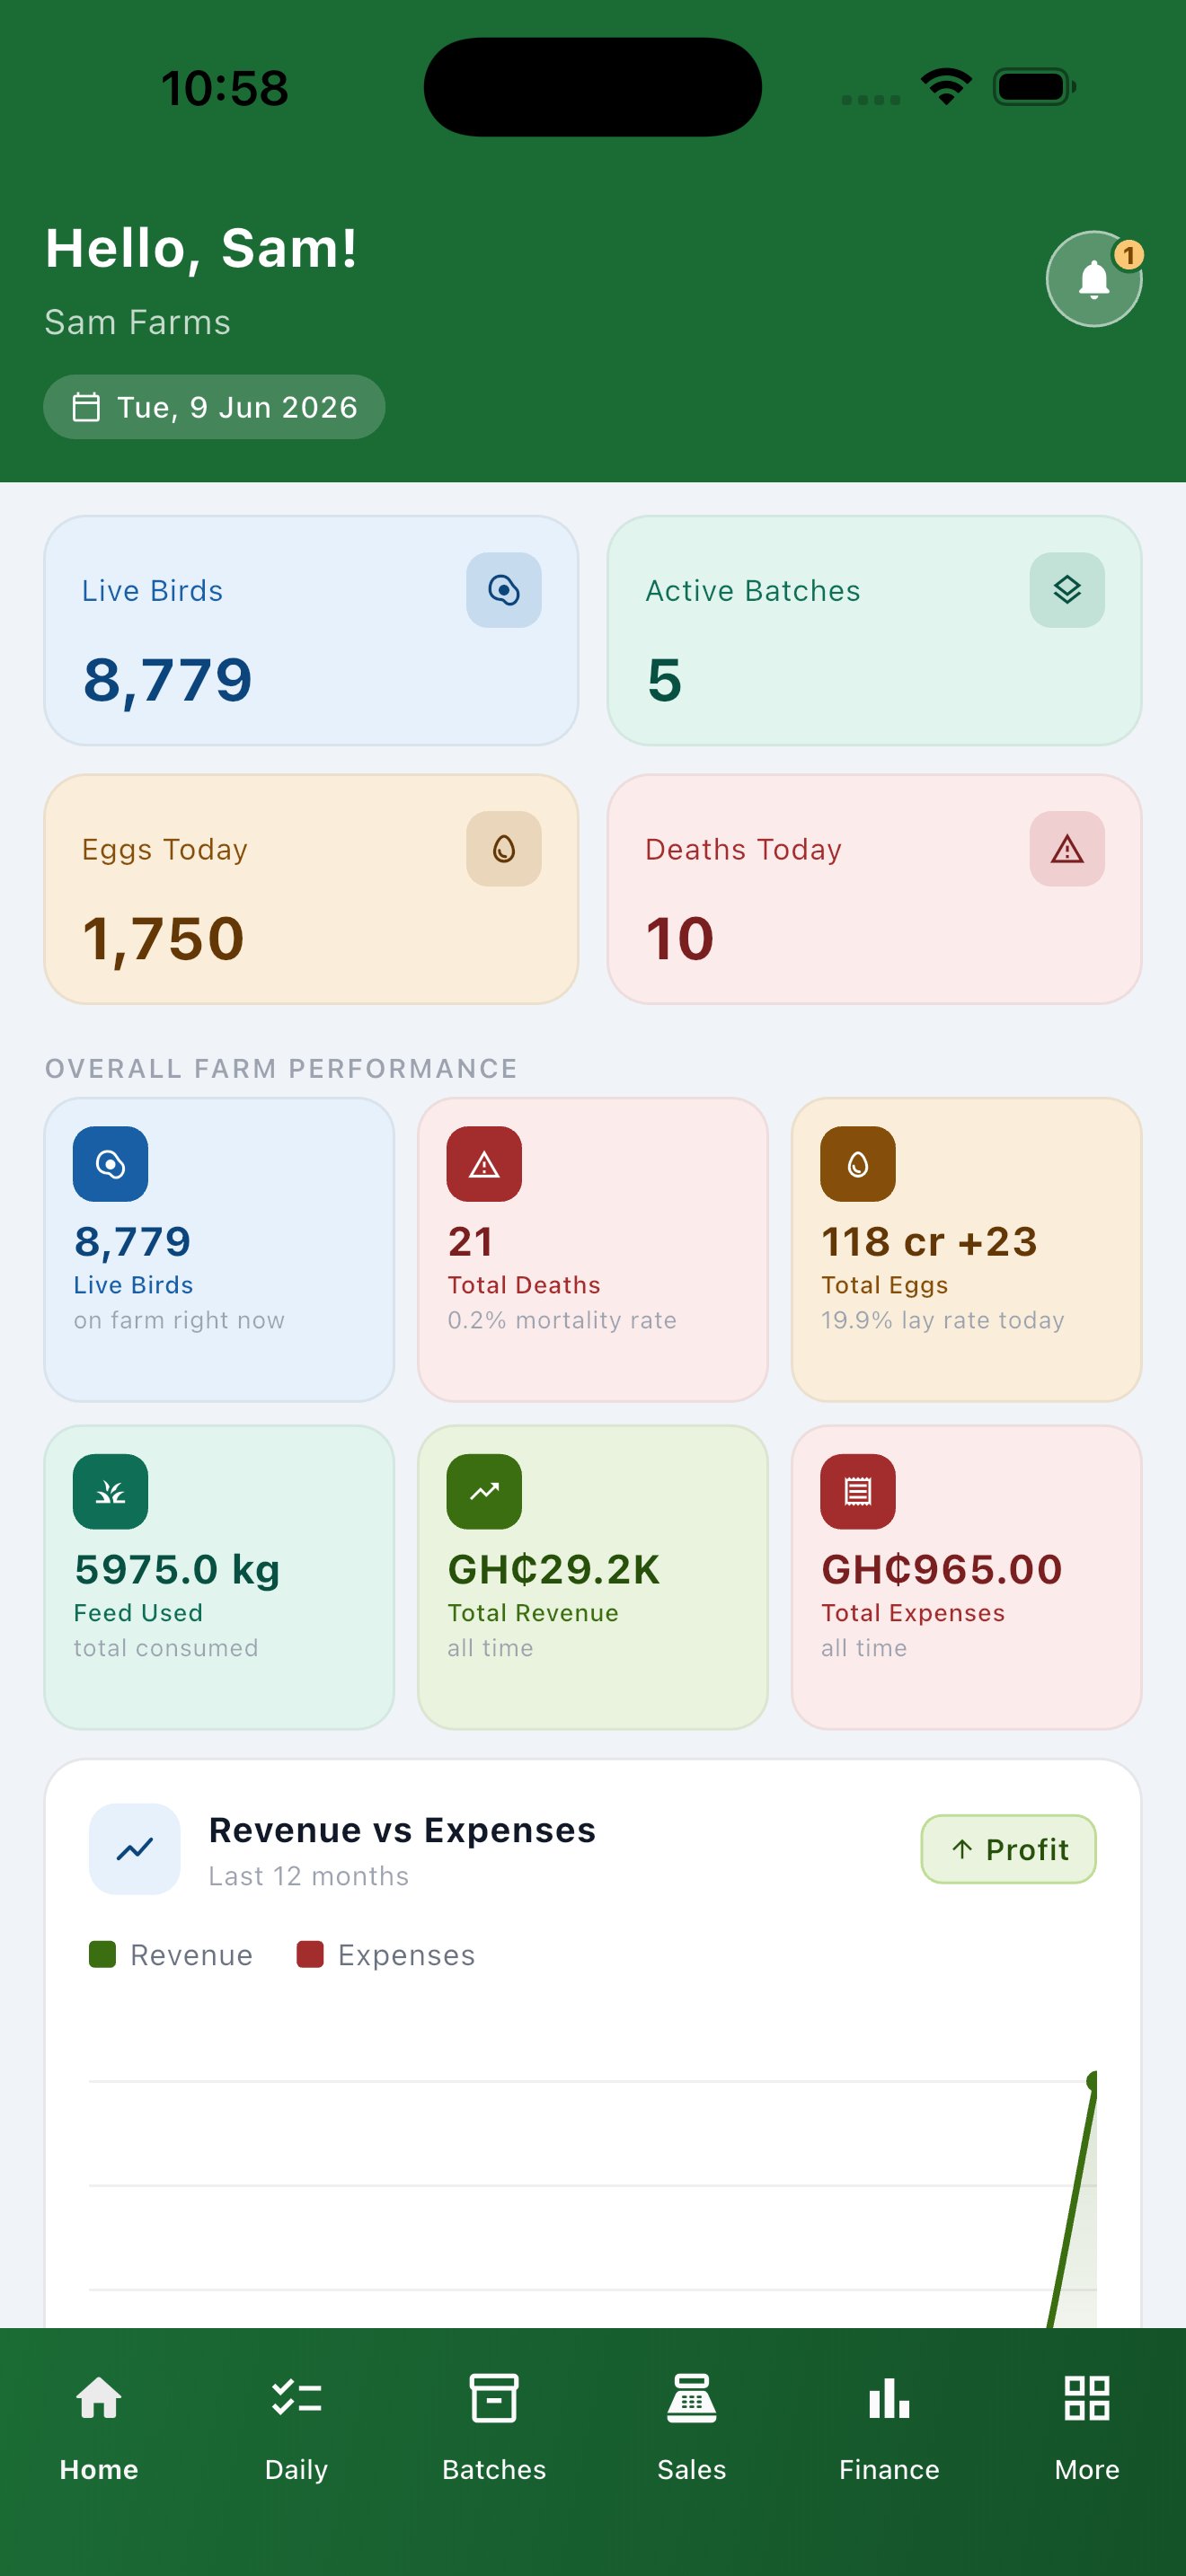Tap the Deaths Today warning icon
The height and width of the screenshot is (2576, 1186).
pyautogui.click(x=1067, y=849)
